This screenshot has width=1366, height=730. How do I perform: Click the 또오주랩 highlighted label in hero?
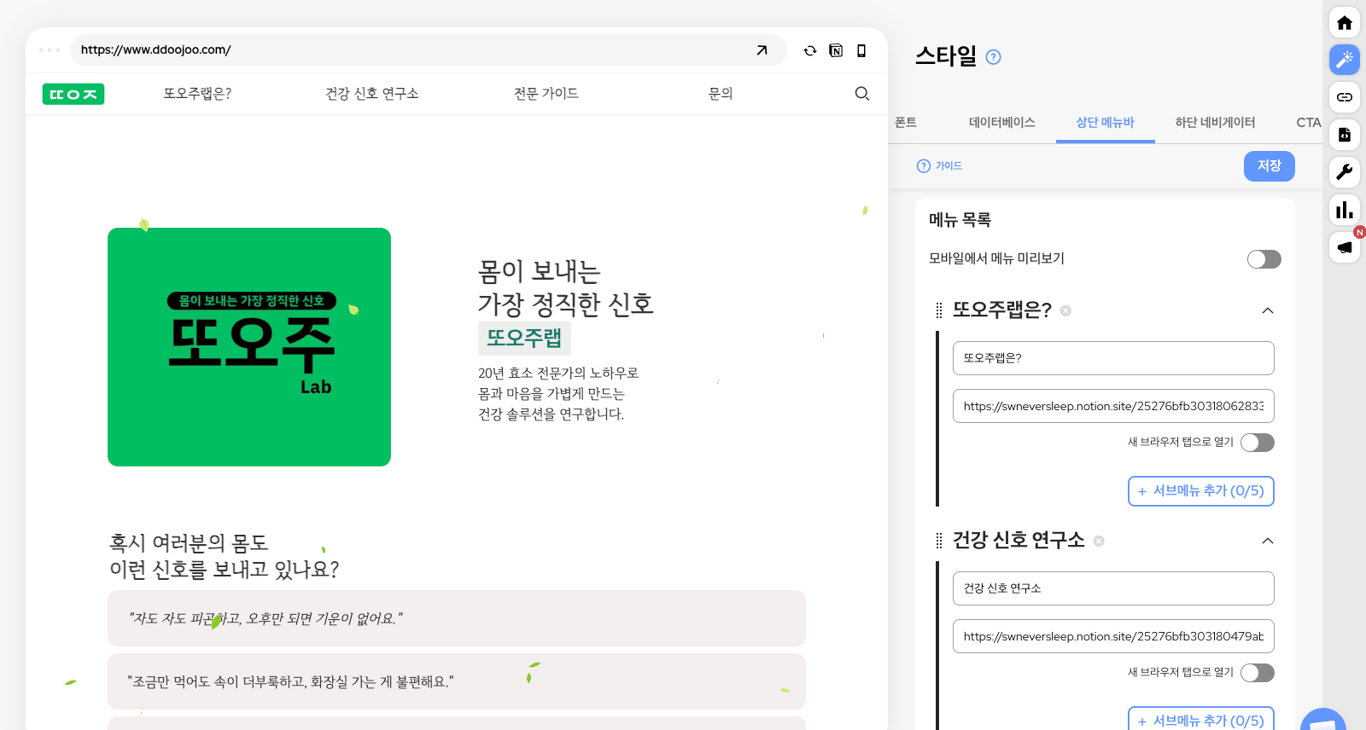click(x=524, y=338)
